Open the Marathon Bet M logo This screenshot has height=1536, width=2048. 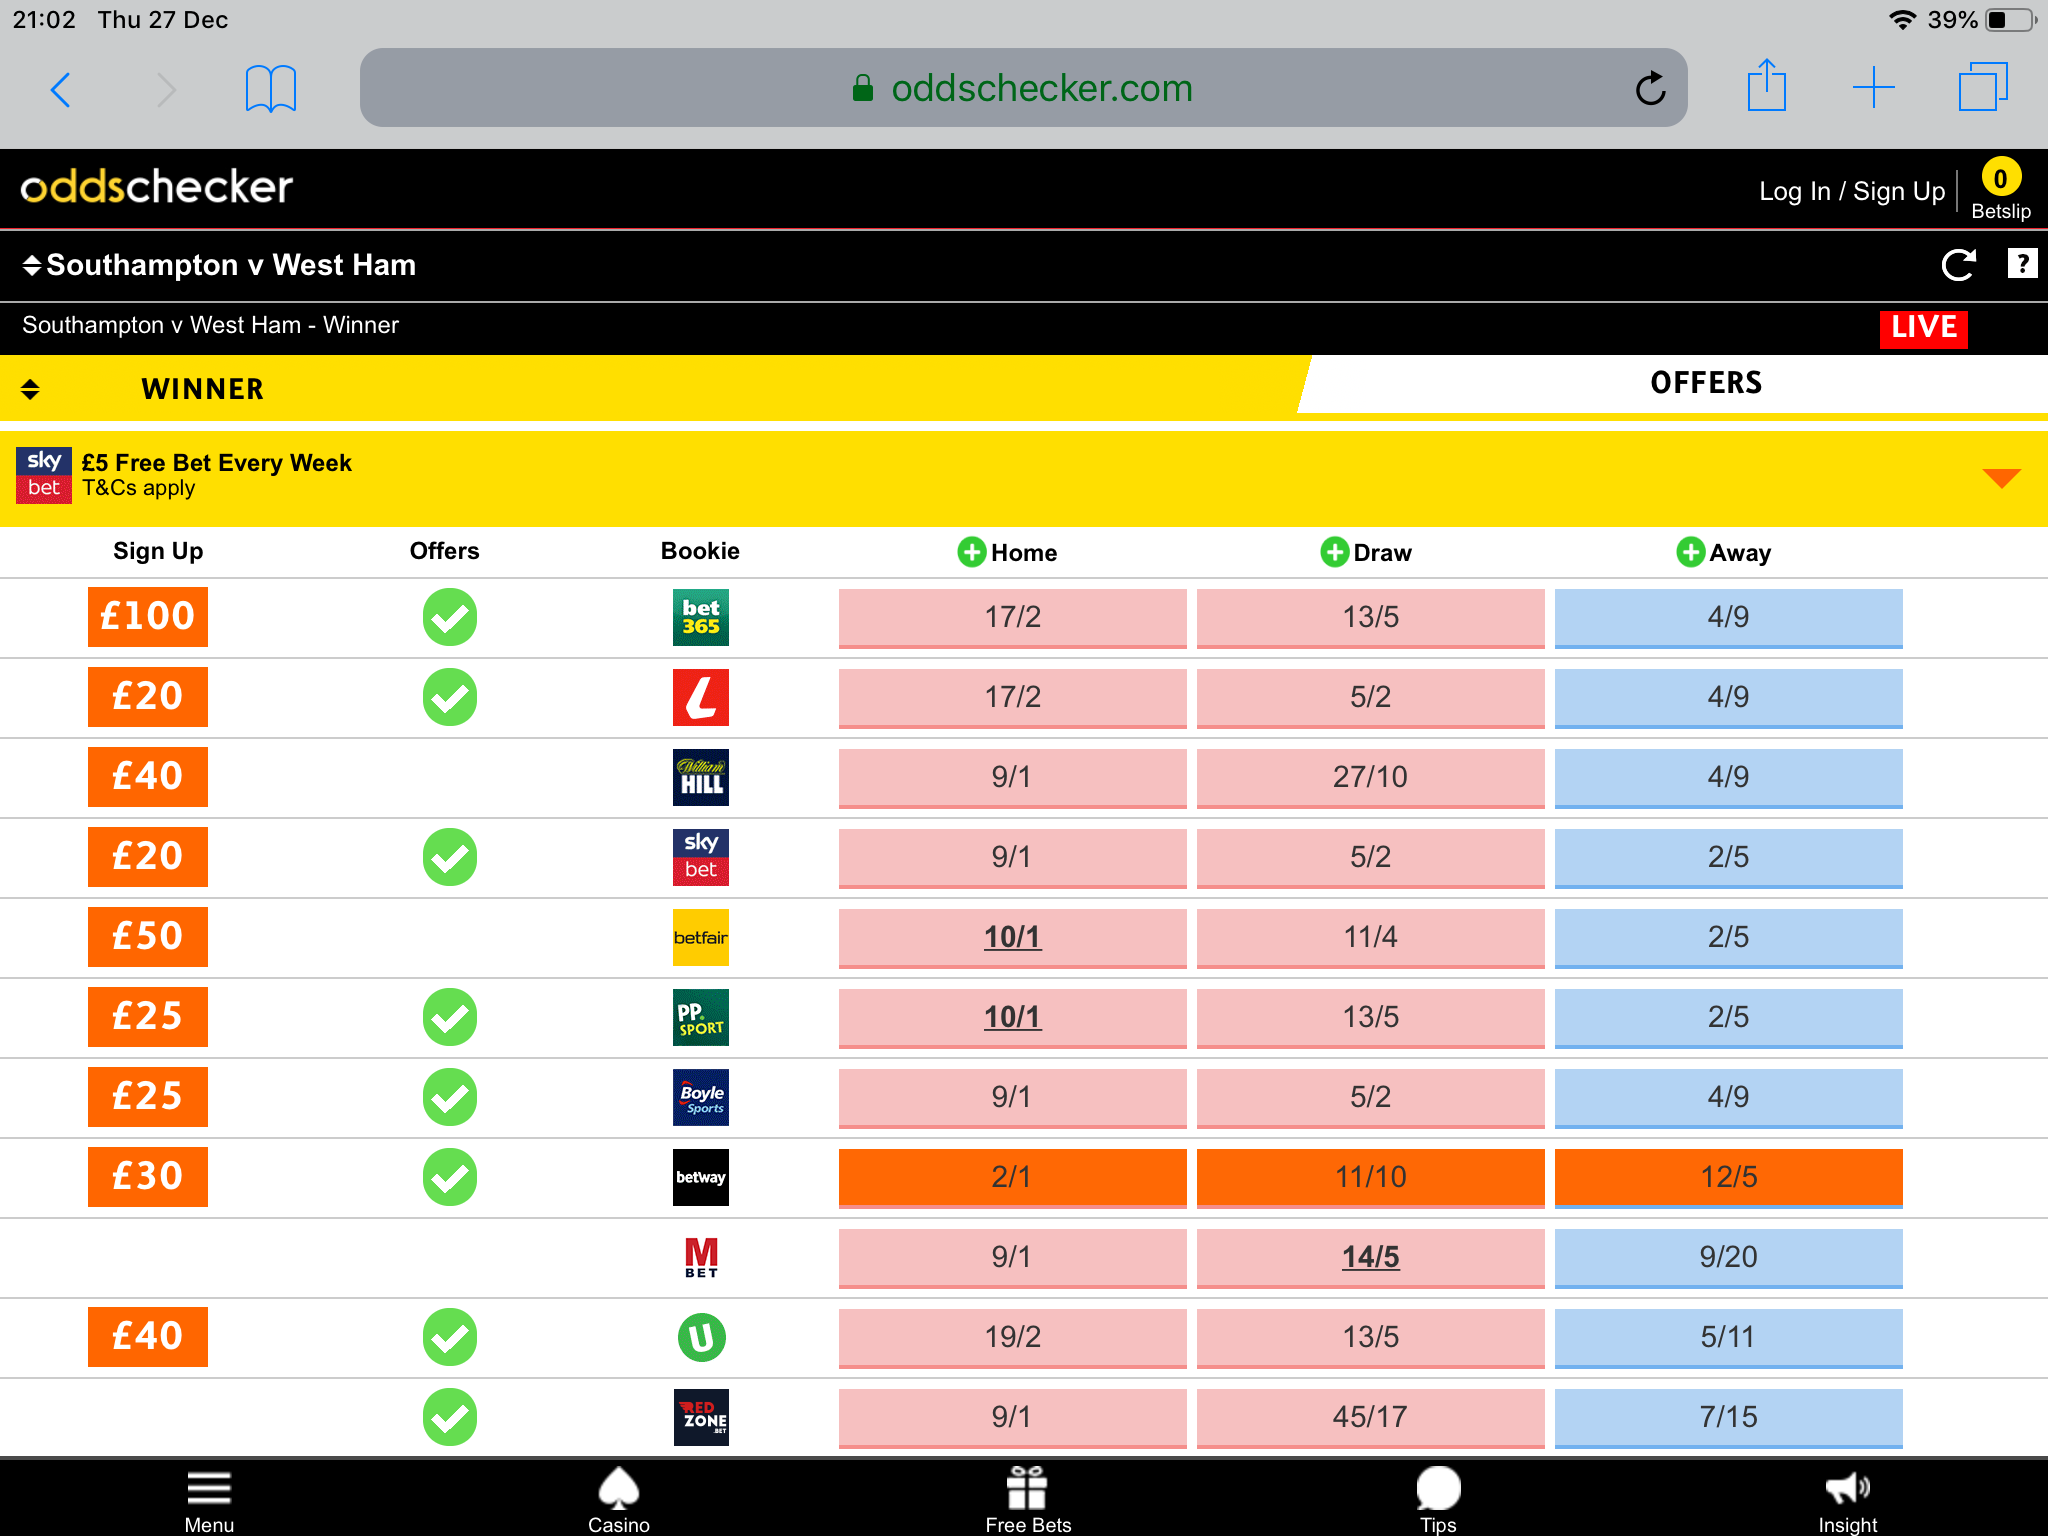pos(701,1257)
